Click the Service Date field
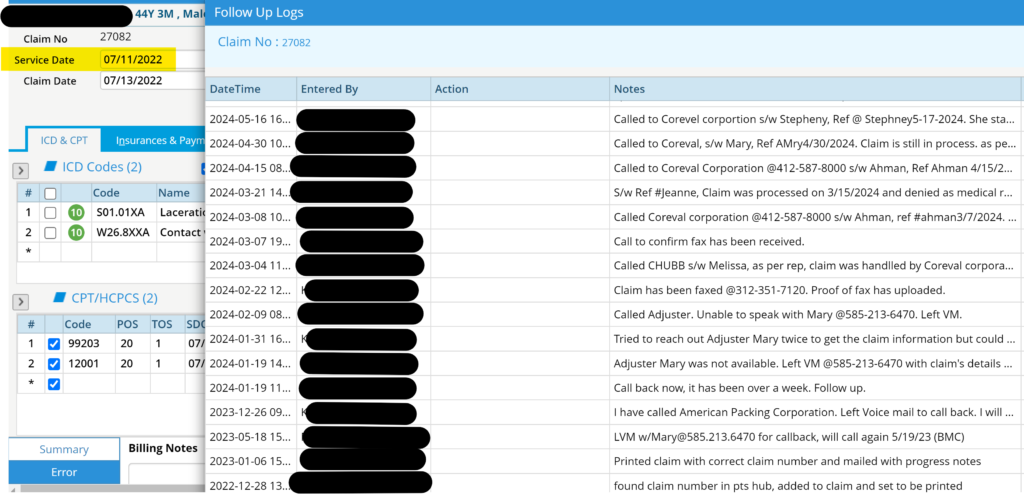Image resolution: width=1024 pixels, height=494 pixels. [x=138, y=60]
